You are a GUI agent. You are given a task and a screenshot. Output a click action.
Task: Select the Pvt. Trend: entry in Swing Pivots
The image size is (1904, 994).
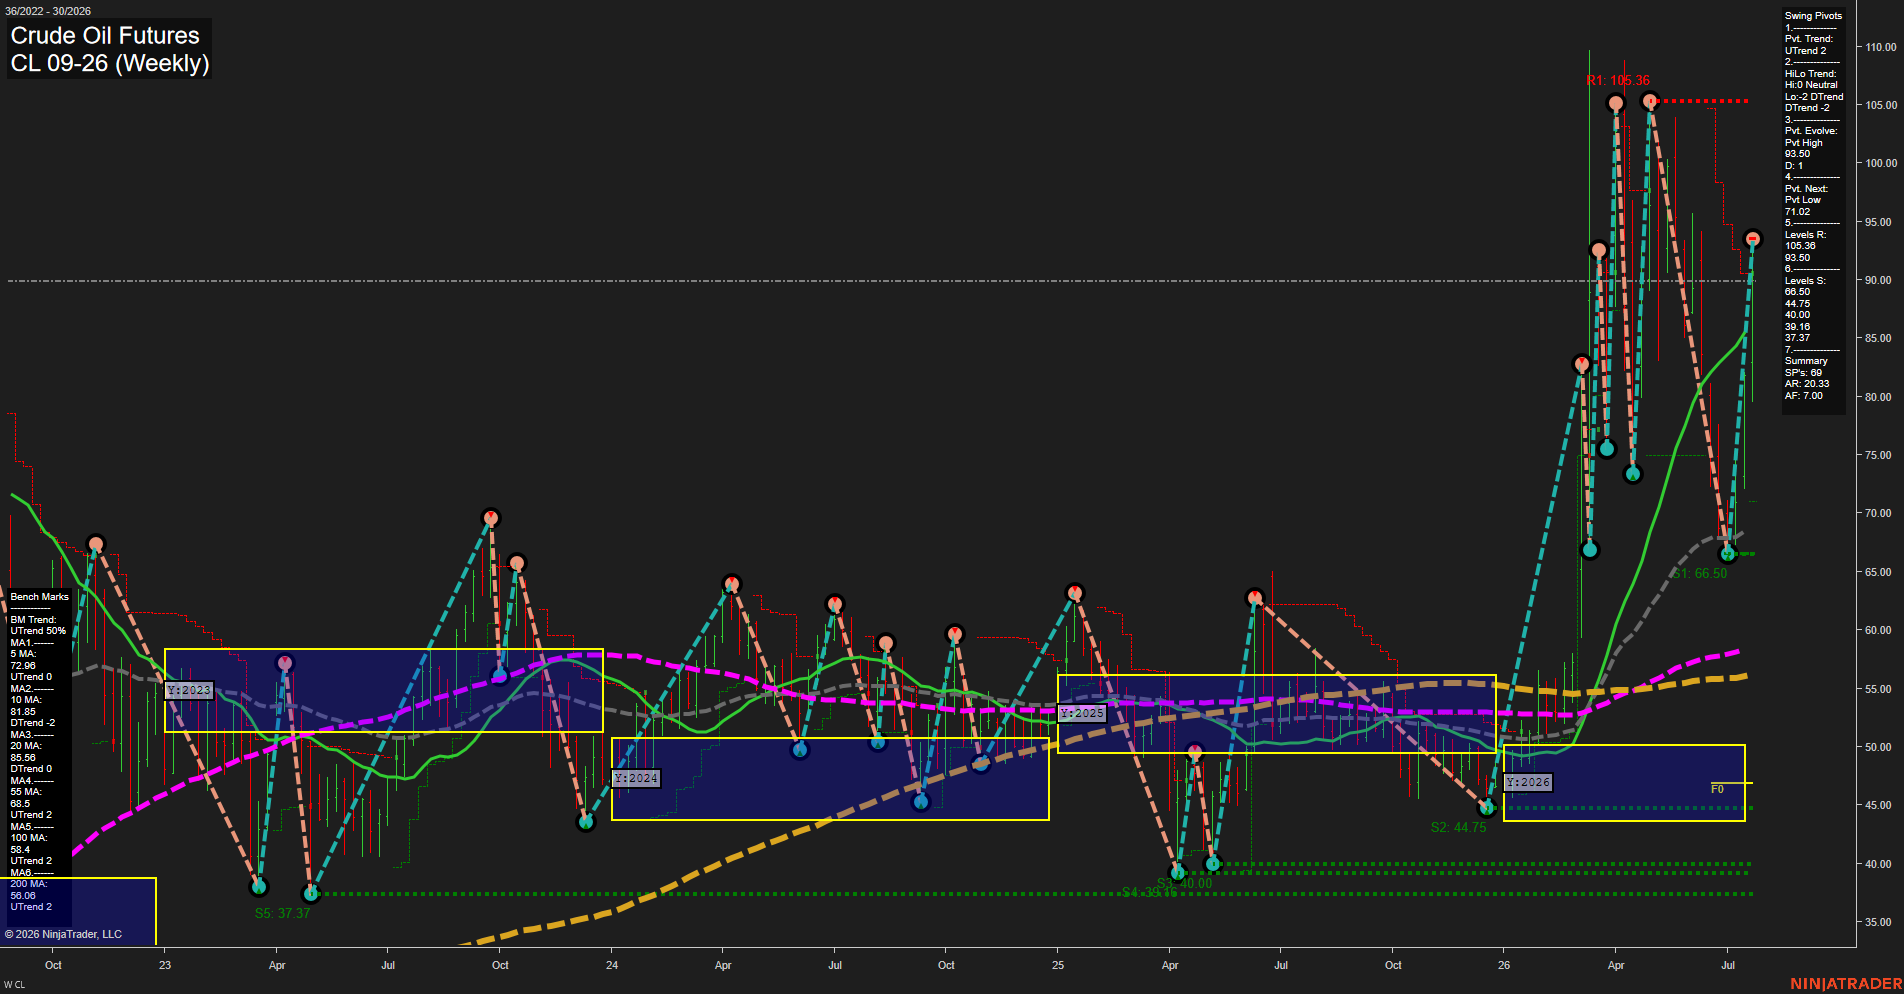[1809, 39]
